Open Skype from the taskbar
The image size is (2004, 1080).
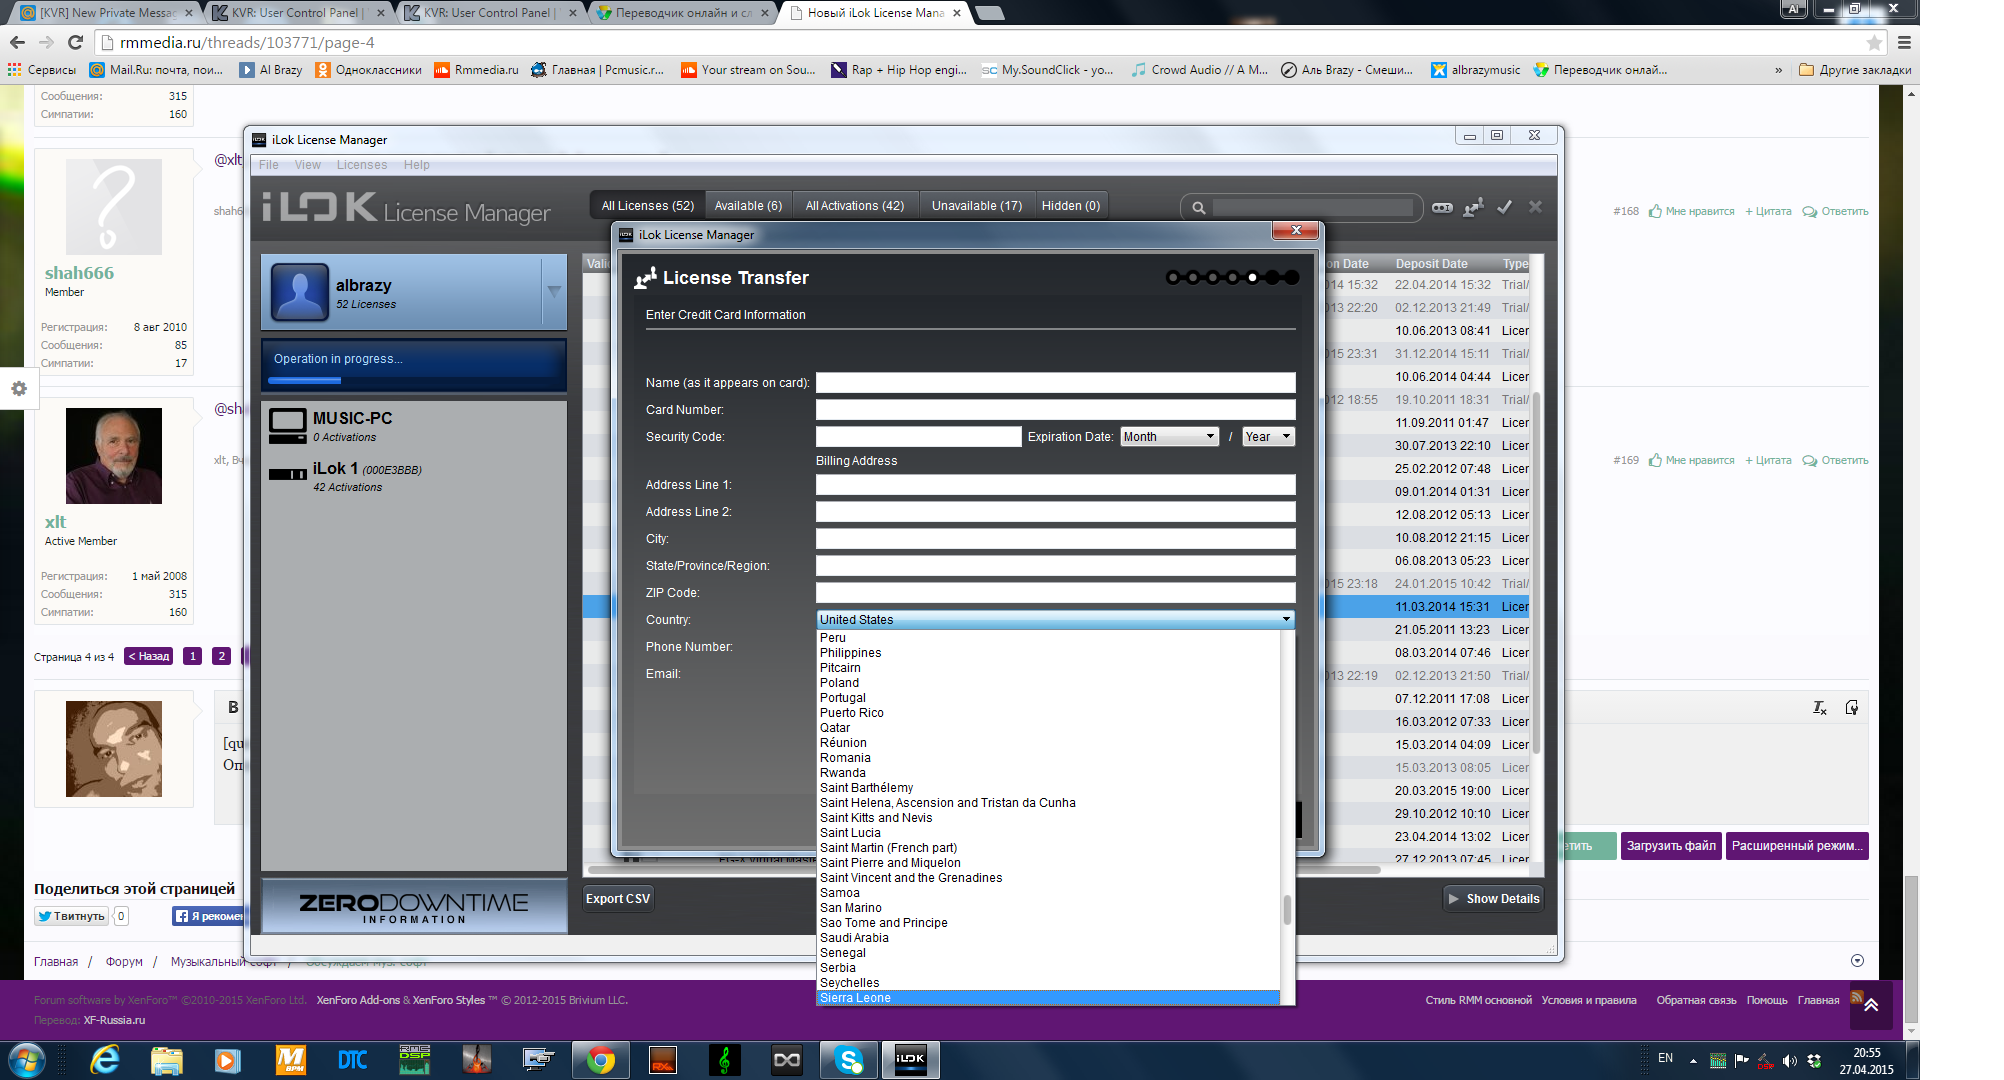848,1059
